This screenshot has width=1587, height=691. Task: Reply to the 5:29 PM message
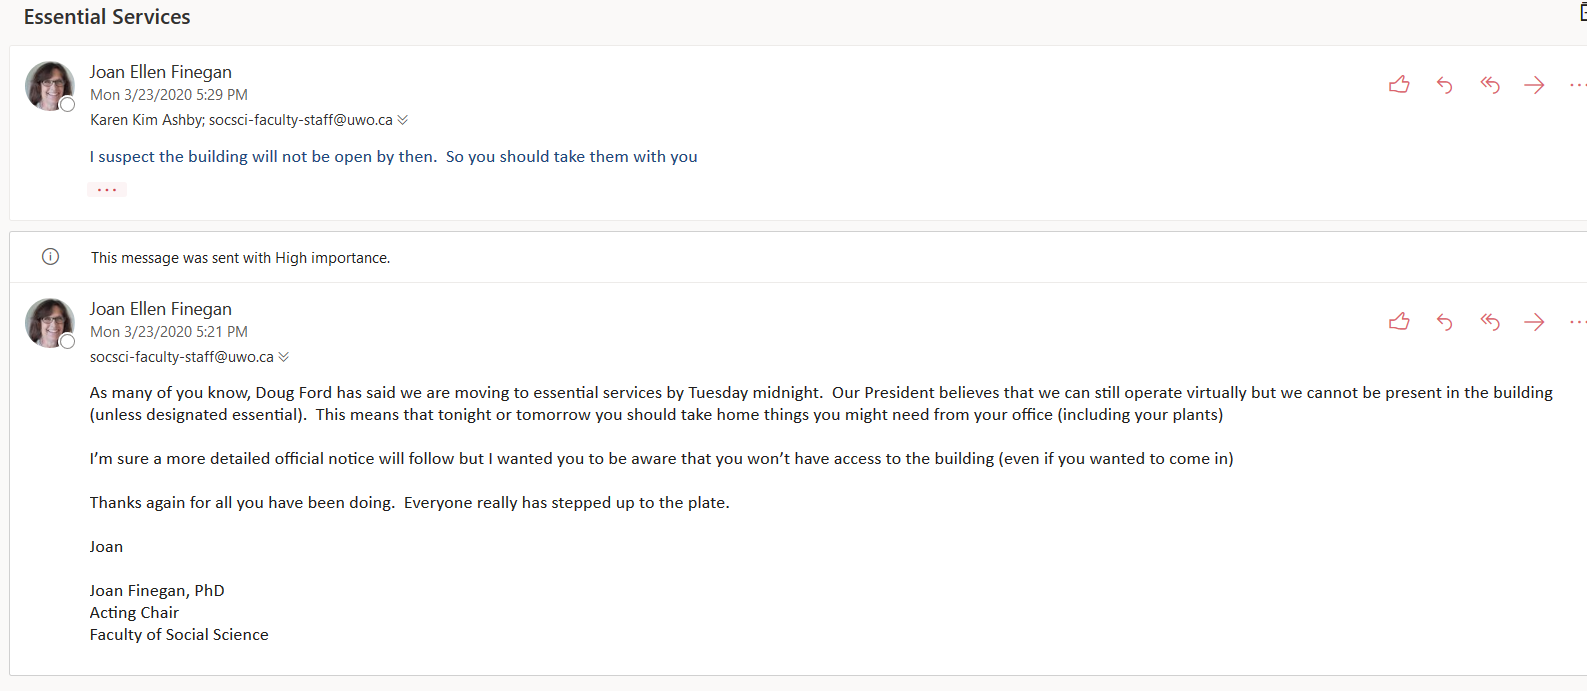1444,85
